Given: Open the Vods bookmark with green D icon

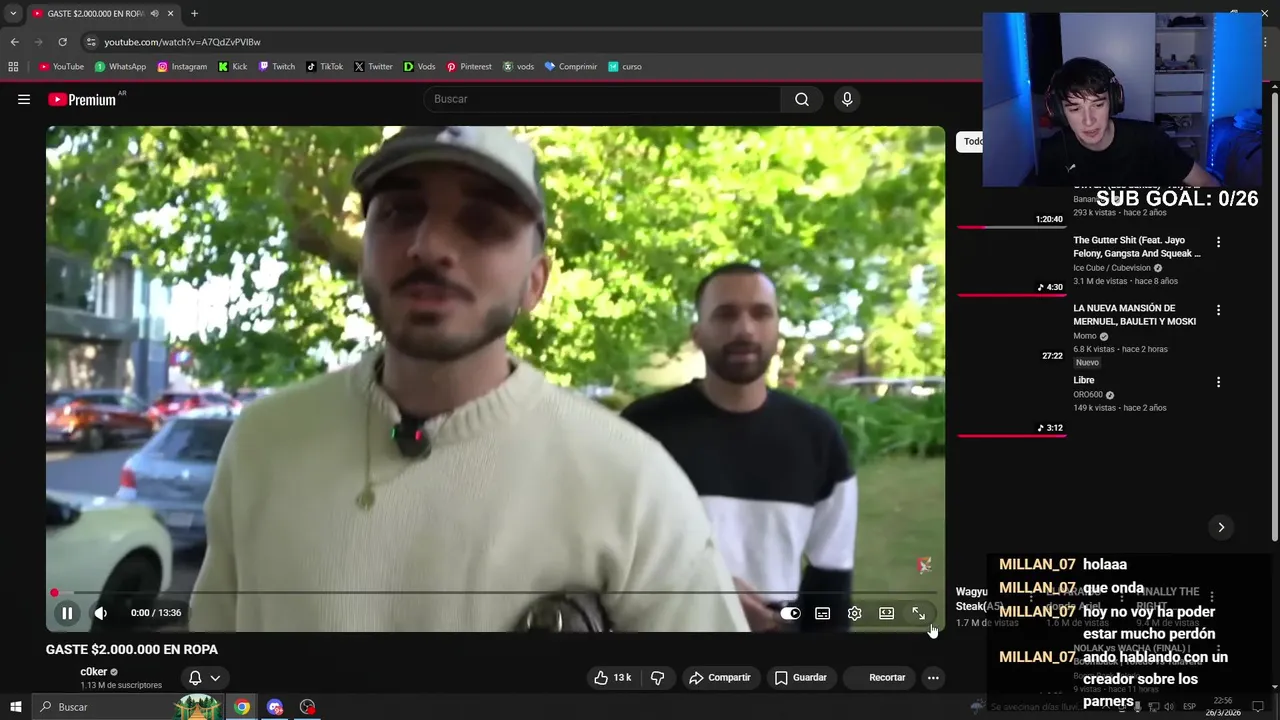Looking at the screenshot, I should [419, 67].
